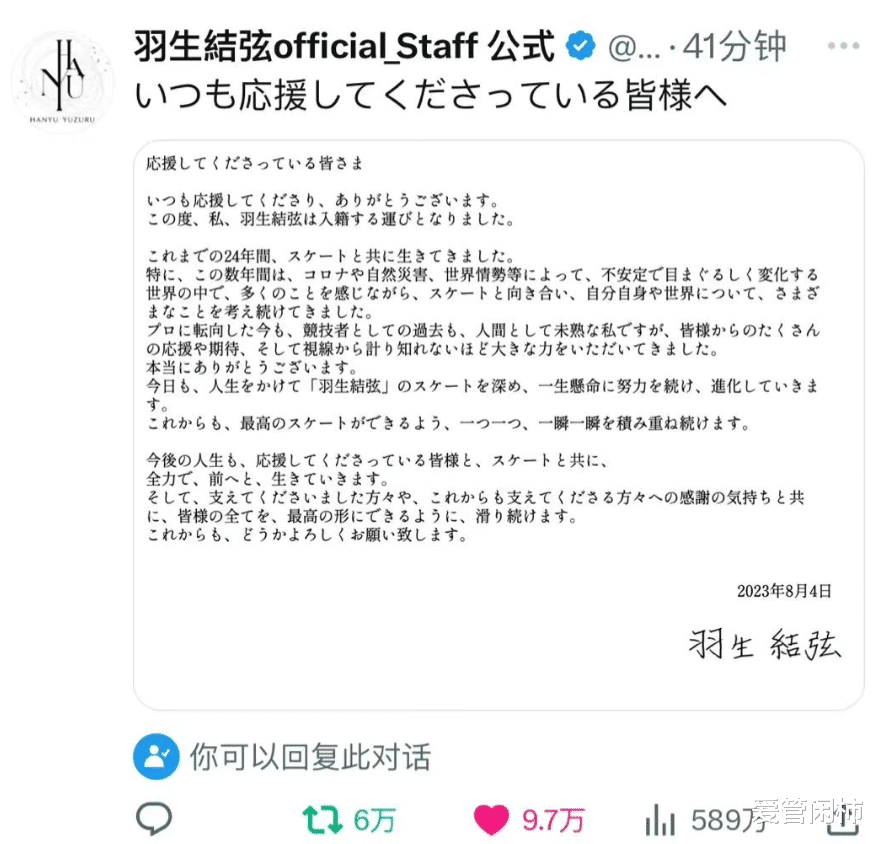878x844 pixels.
Task: Click the blue reply-permission person icon
Action: point(156,757)
